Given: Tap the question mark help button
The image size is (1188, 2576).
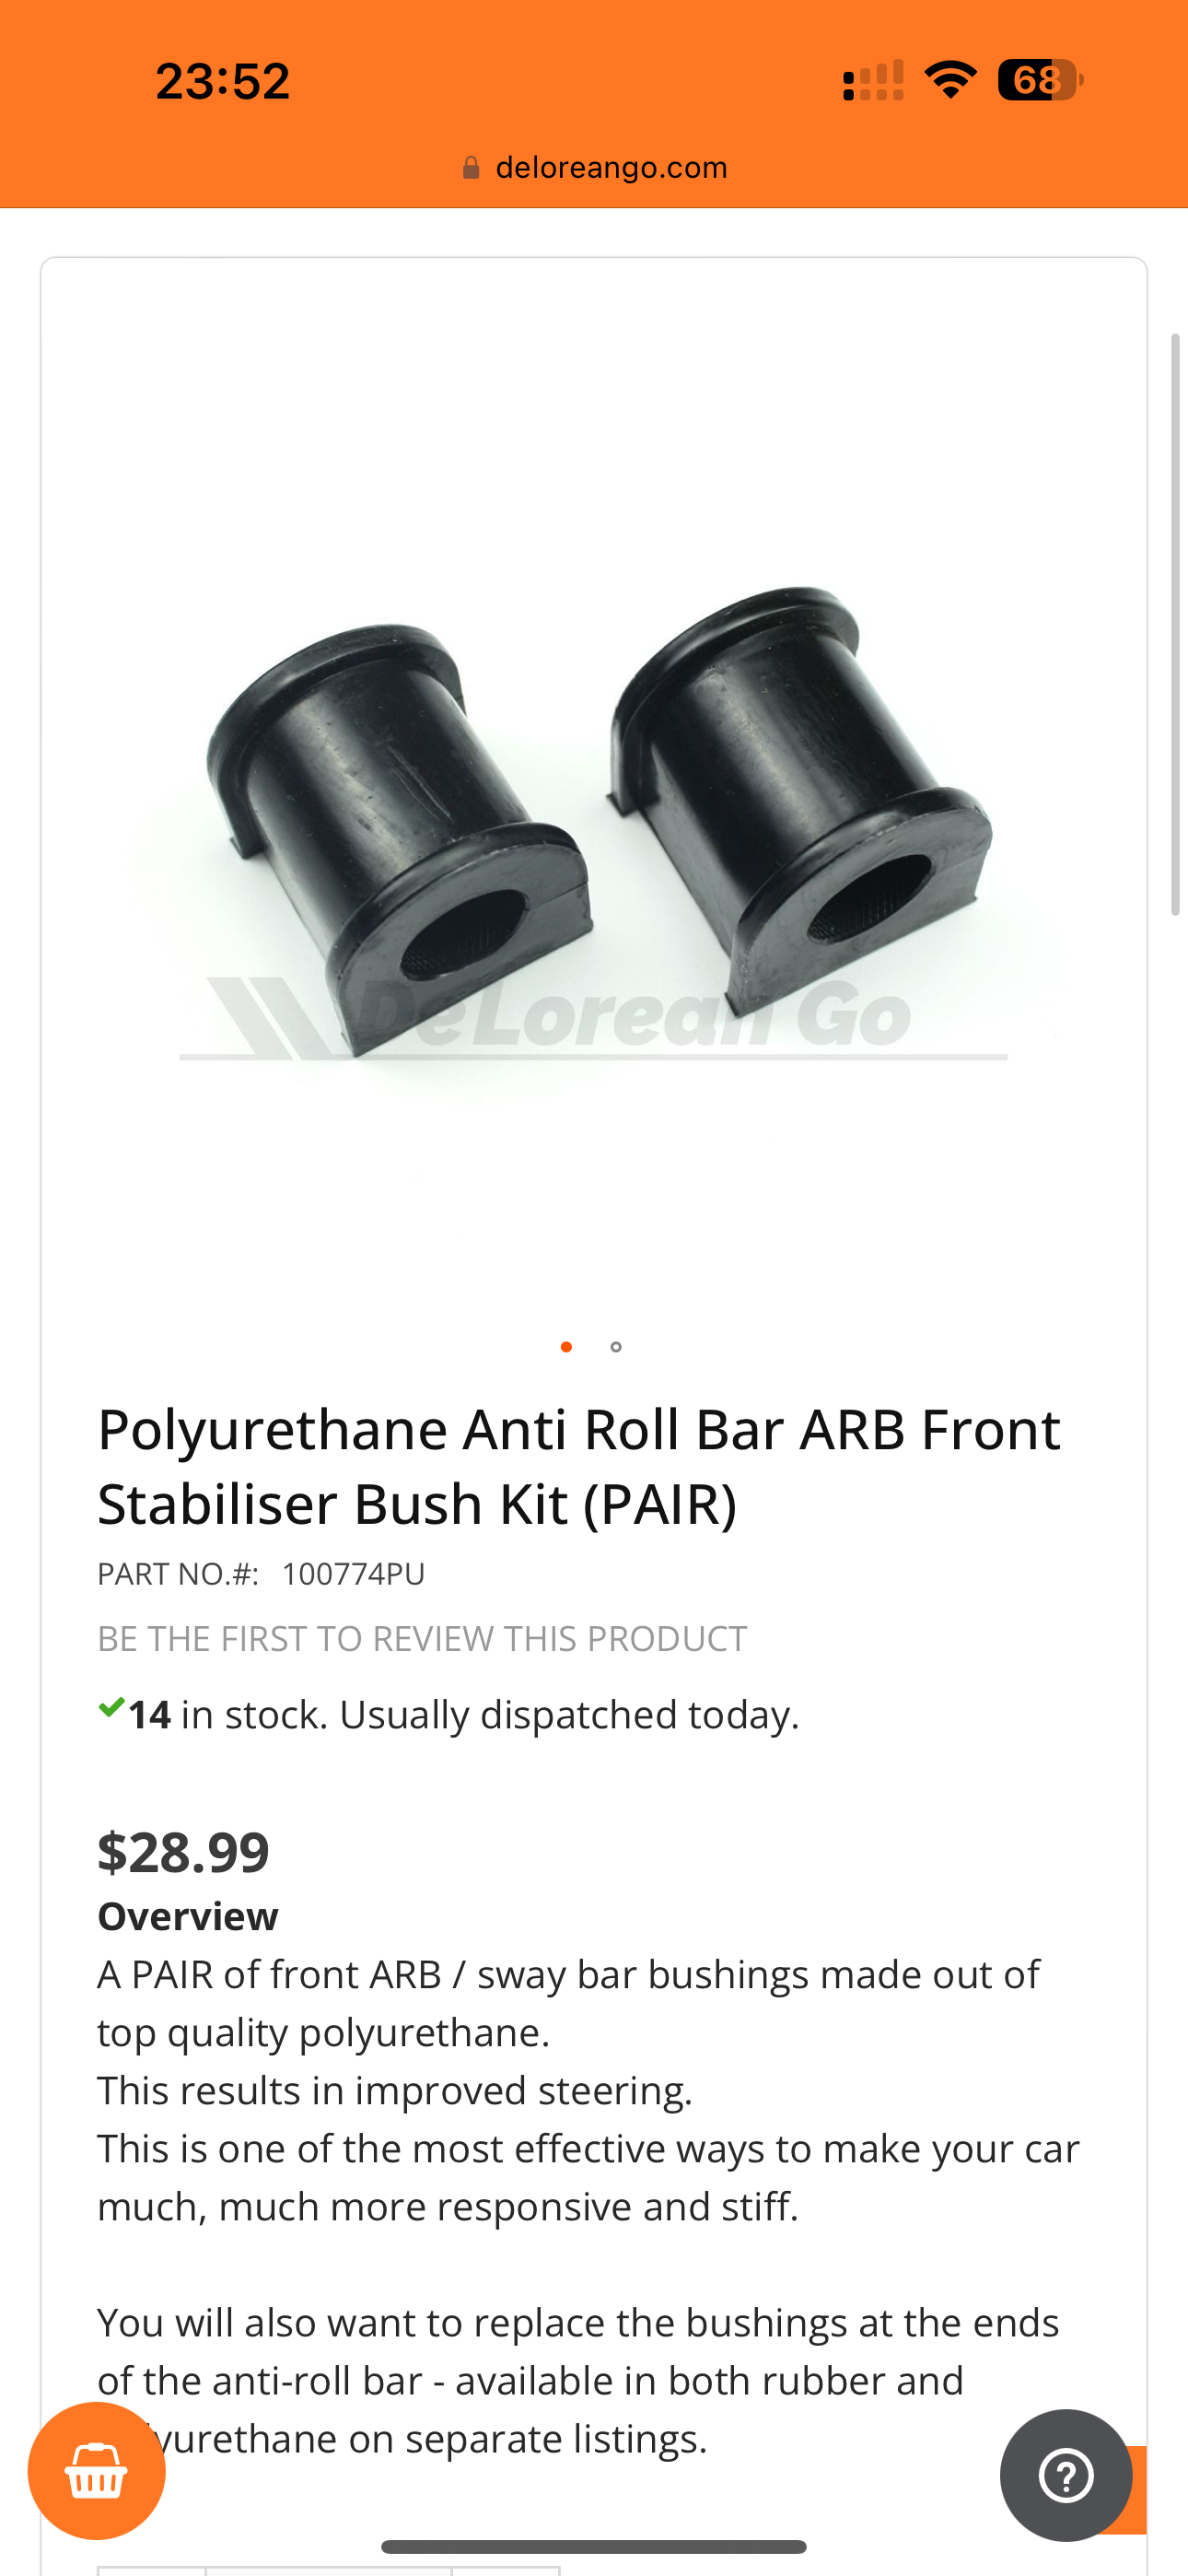Looking at the screenshot, I should [x=1066, y=2475].
